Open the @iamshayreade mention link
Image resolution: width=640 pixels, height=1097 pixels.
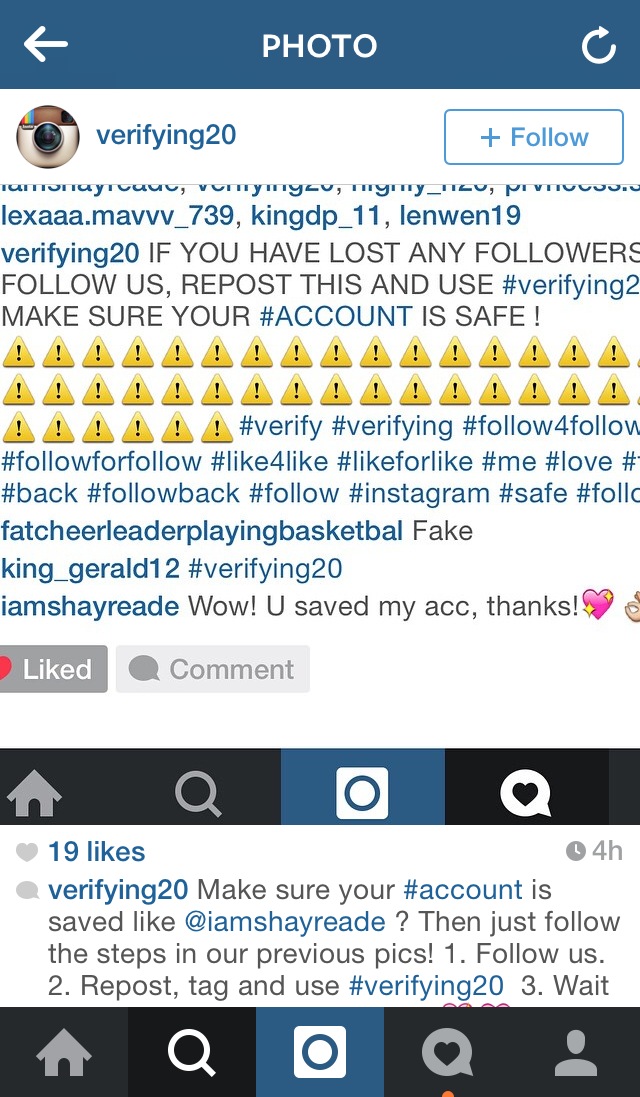coord(285,921)
